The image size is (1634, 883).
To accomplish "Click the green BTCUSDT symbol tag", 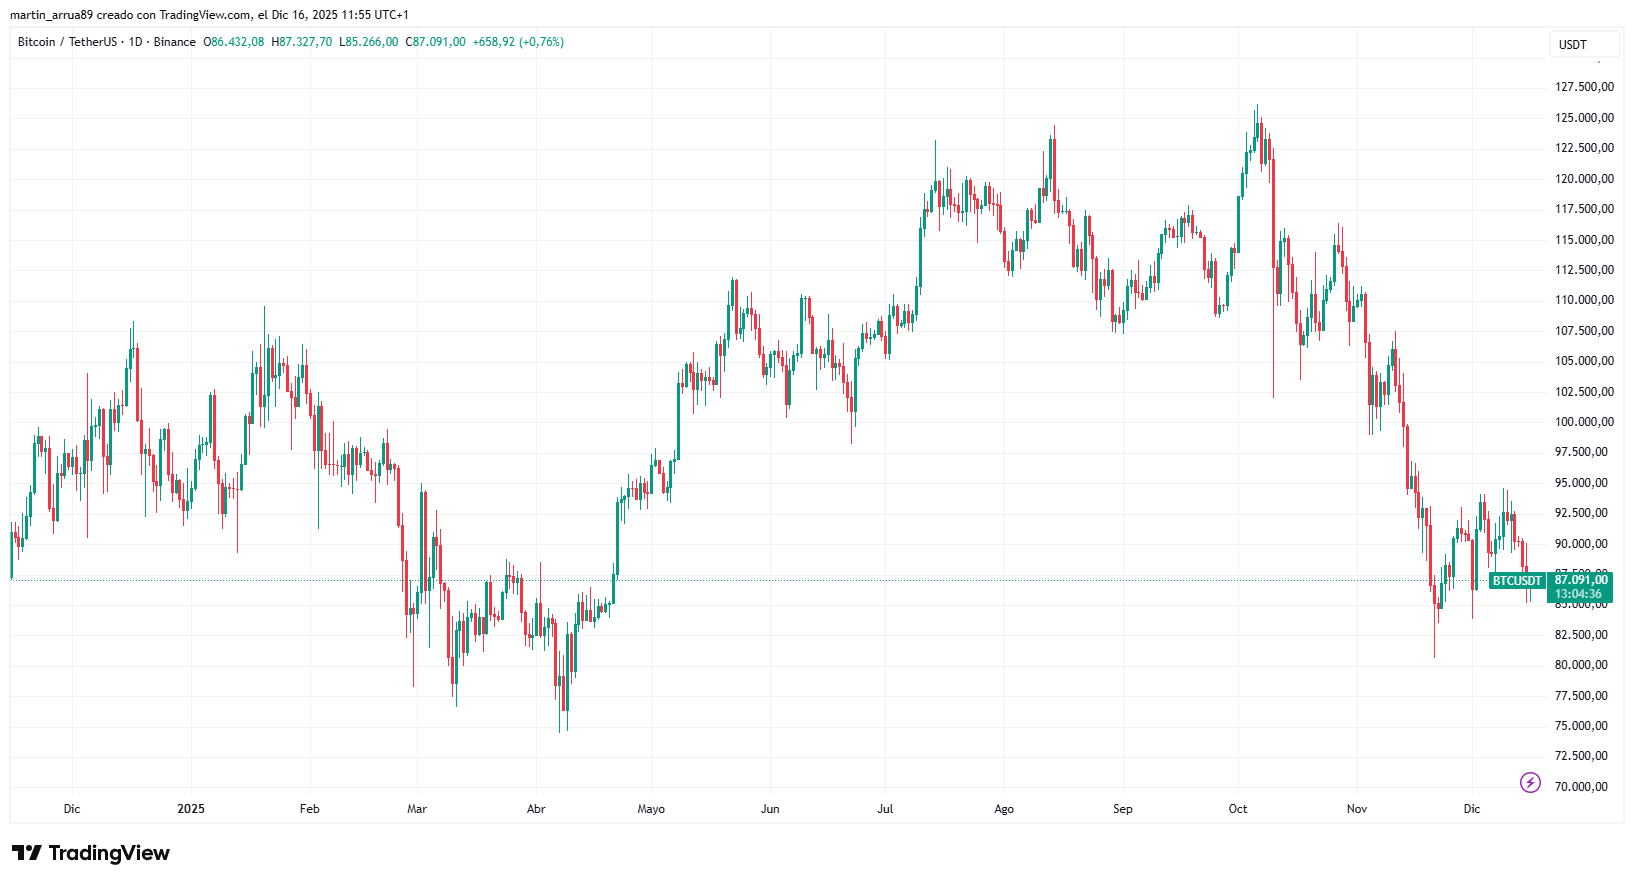I will click(x=1517, y=580).
